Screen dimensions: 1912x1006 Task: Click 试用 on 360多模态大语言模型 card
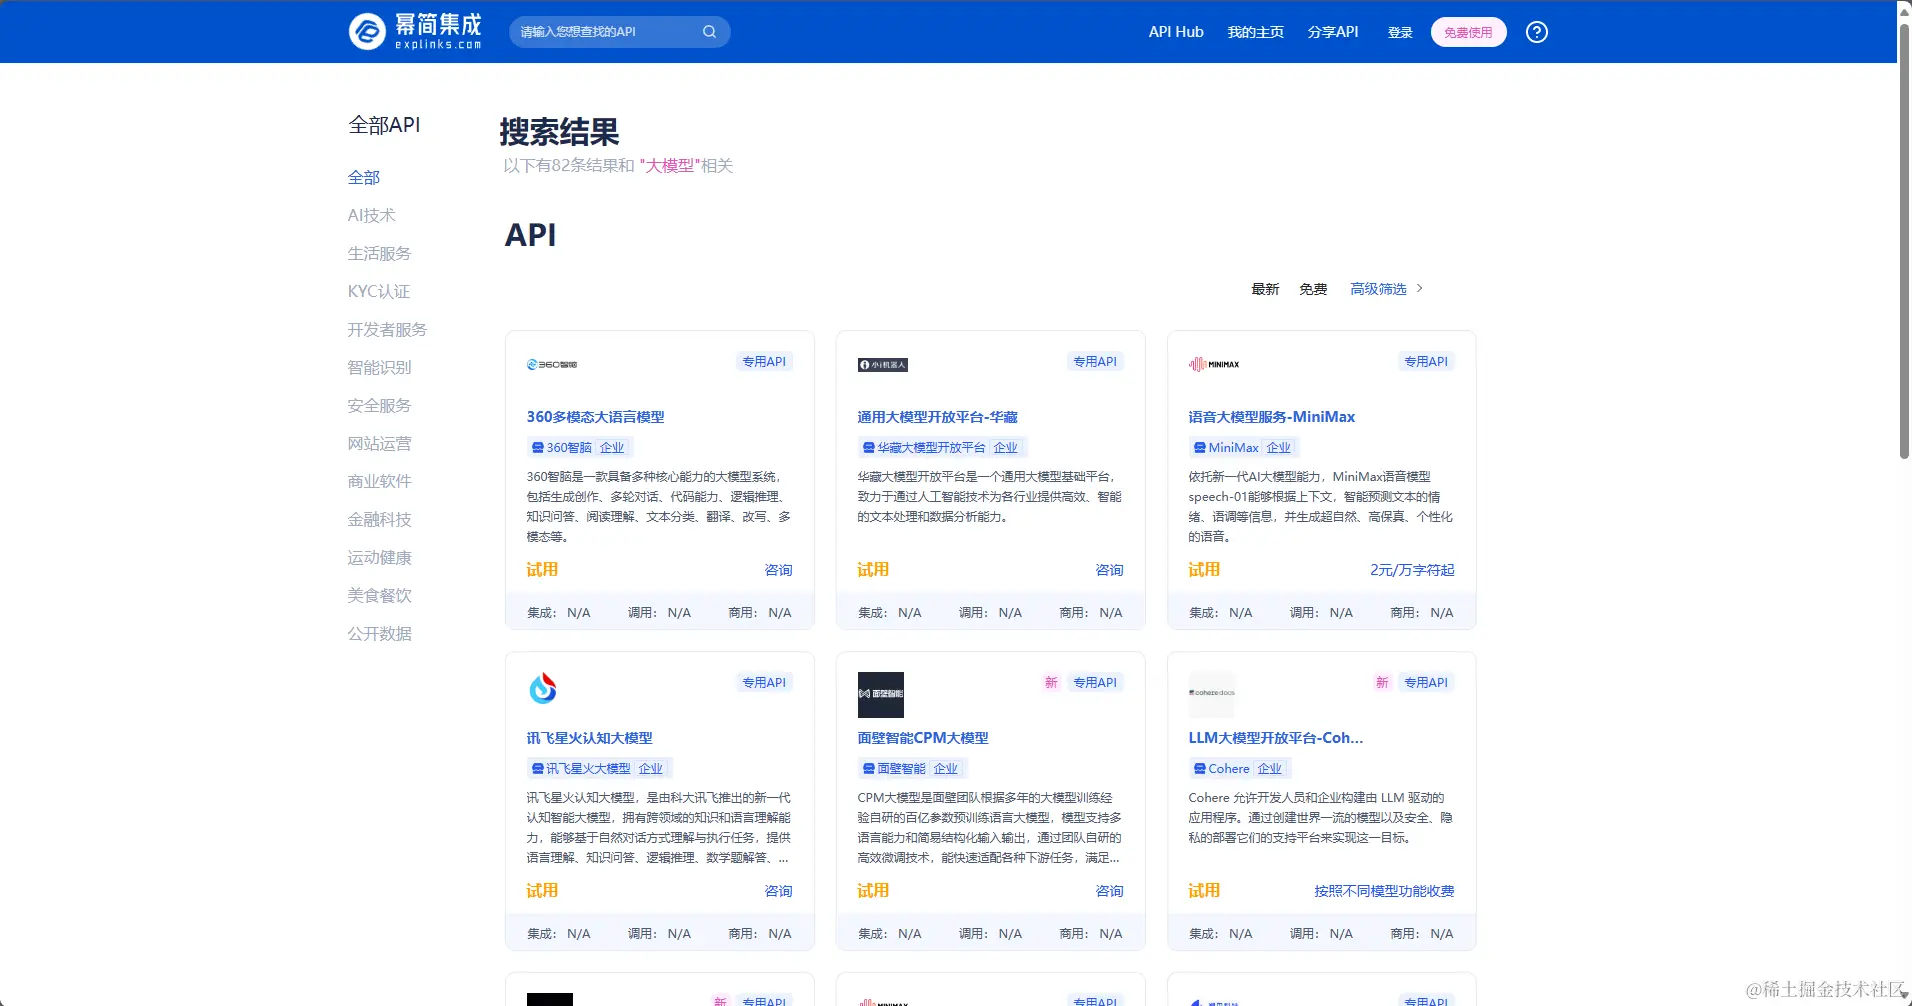[542, 569]
